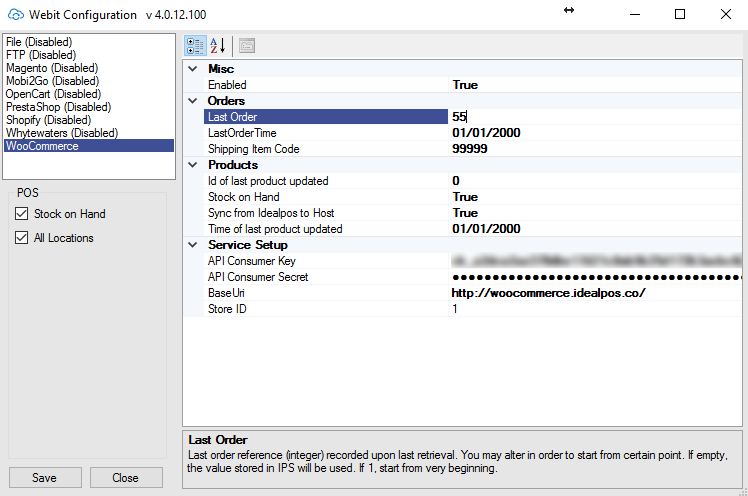
Task: Click the Store ID value 1
Action: (595, 309)
